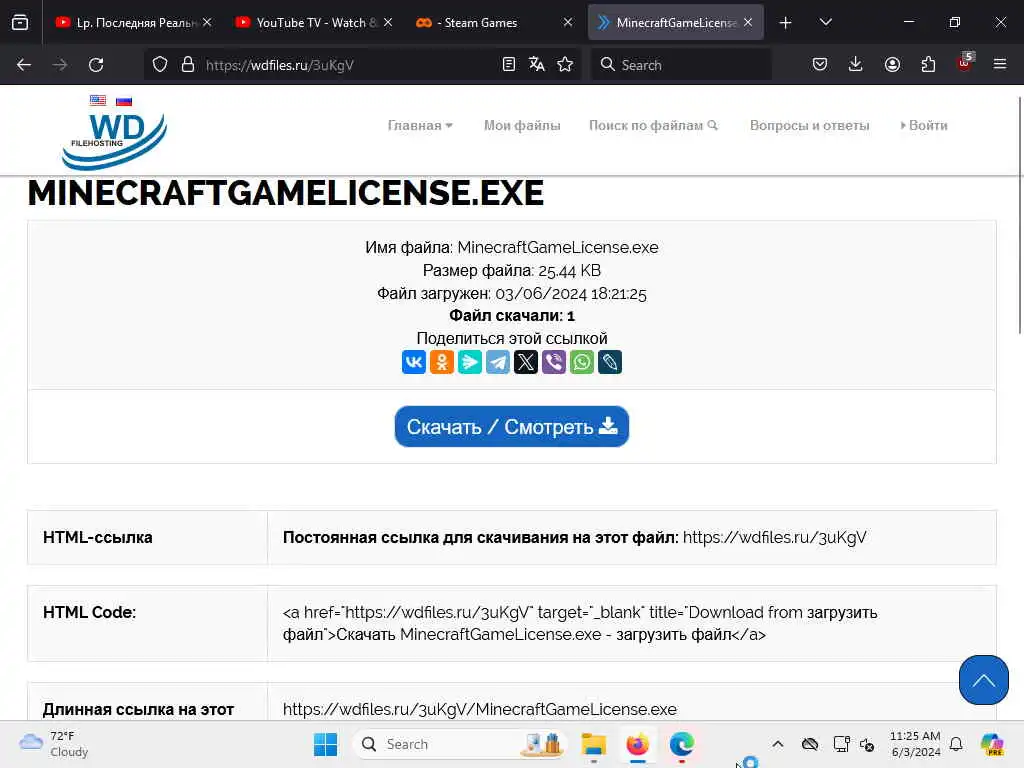Share link via Viber icon

554,362
